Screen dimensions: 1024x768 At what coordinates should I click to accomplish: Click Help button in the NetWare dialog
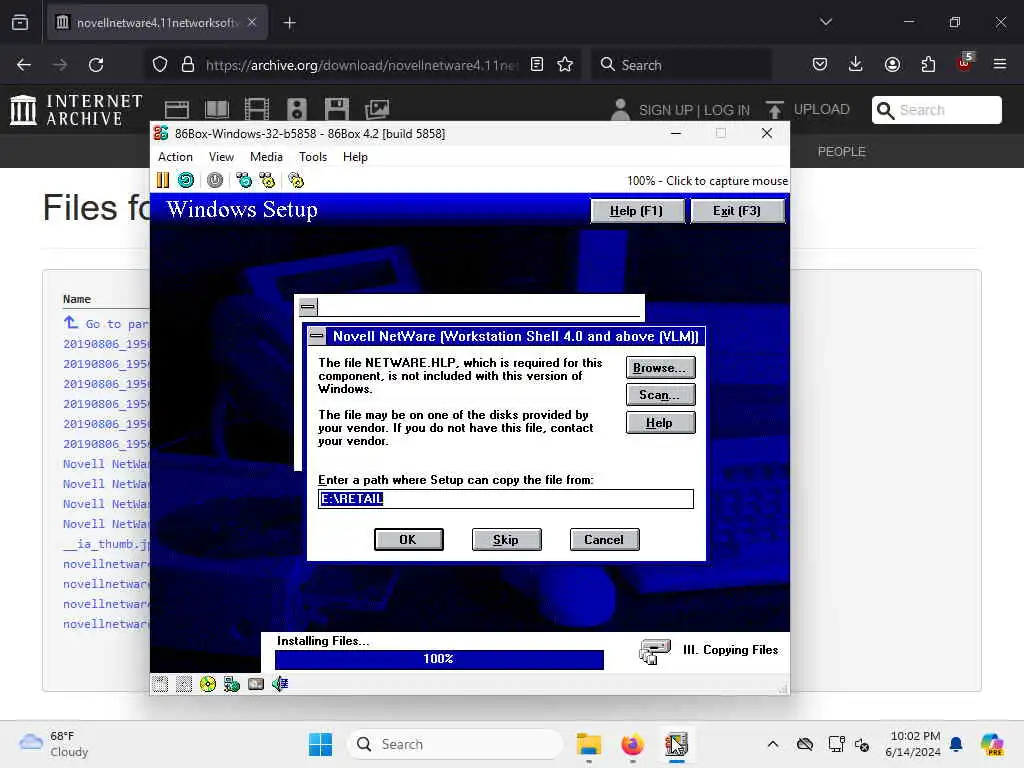tap(660, 423)
